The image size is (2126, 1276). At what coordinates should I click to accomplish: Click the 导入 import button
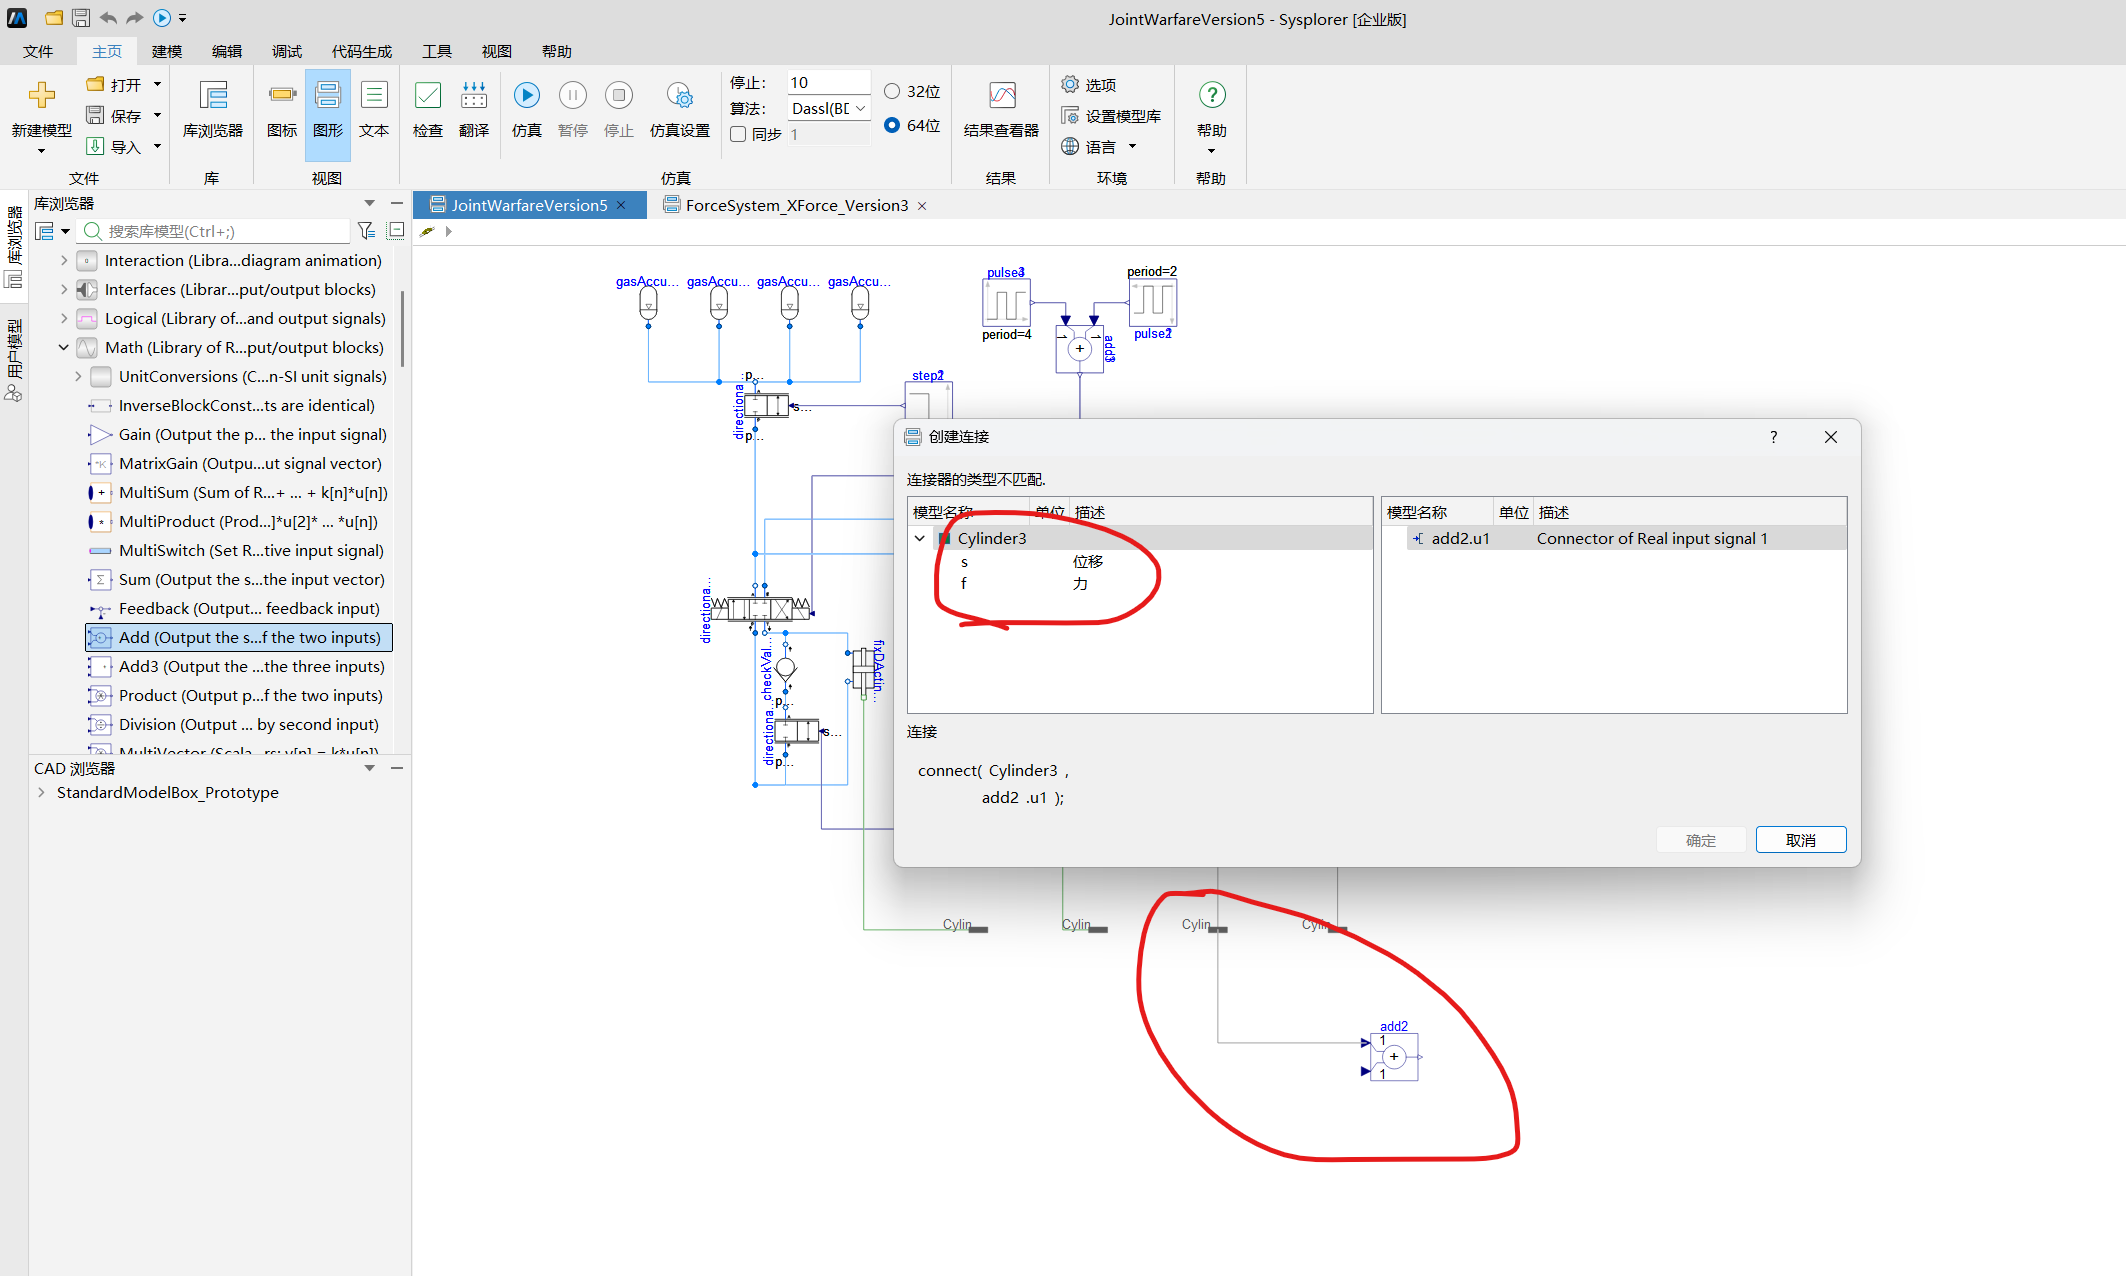click(x=114, y=147)
